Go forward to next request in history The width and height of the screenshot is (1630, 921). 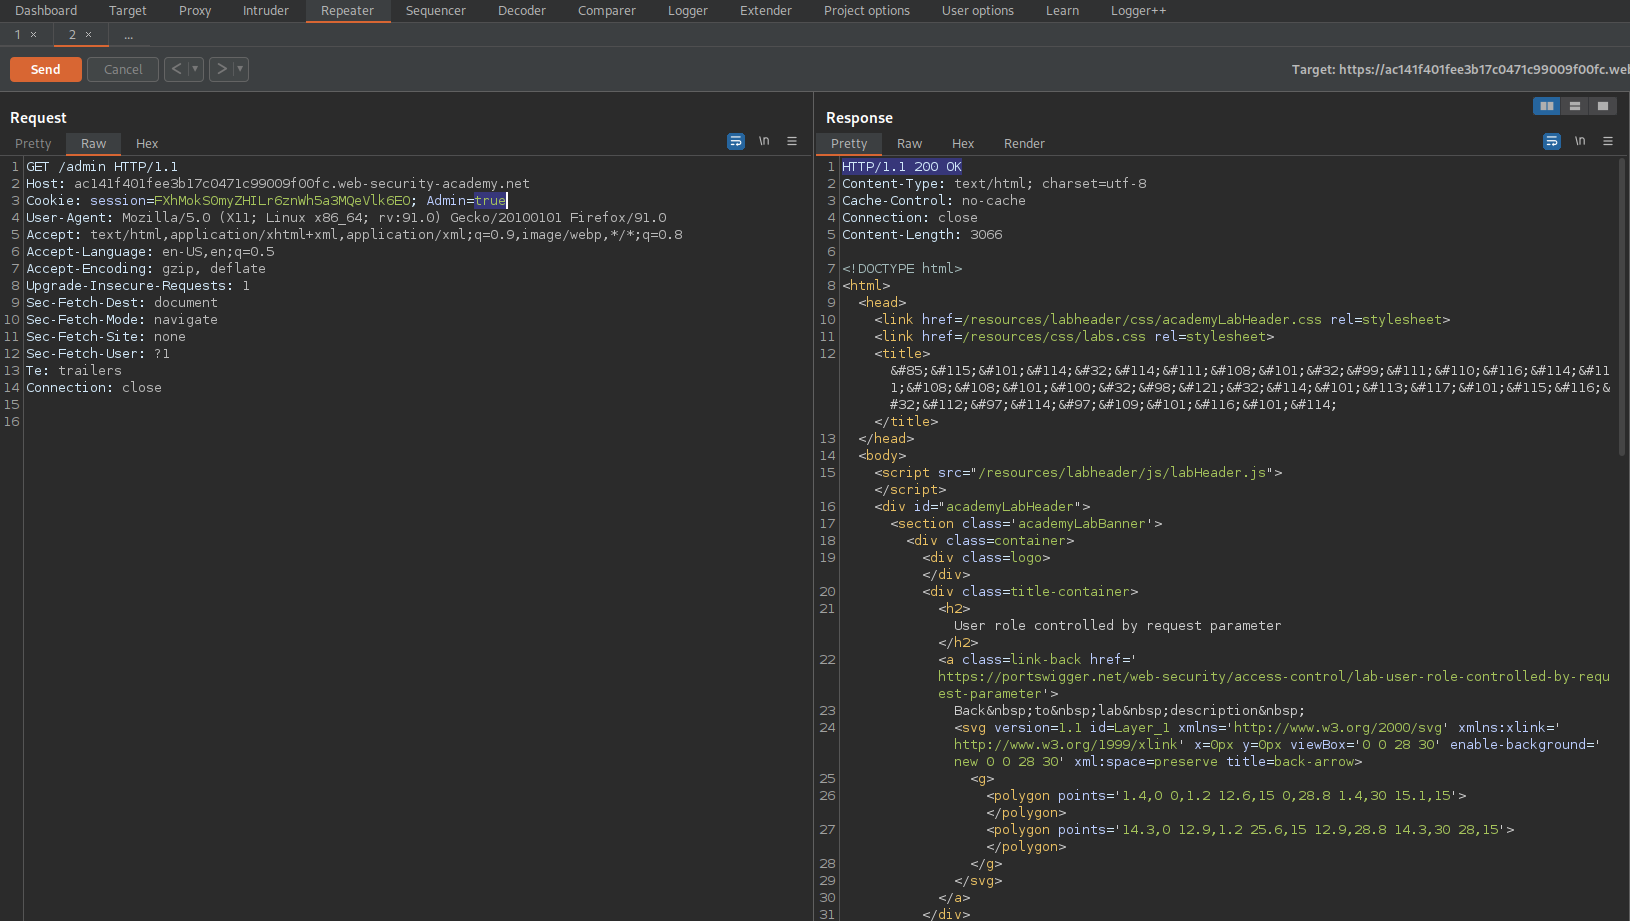tap(221, 69)
